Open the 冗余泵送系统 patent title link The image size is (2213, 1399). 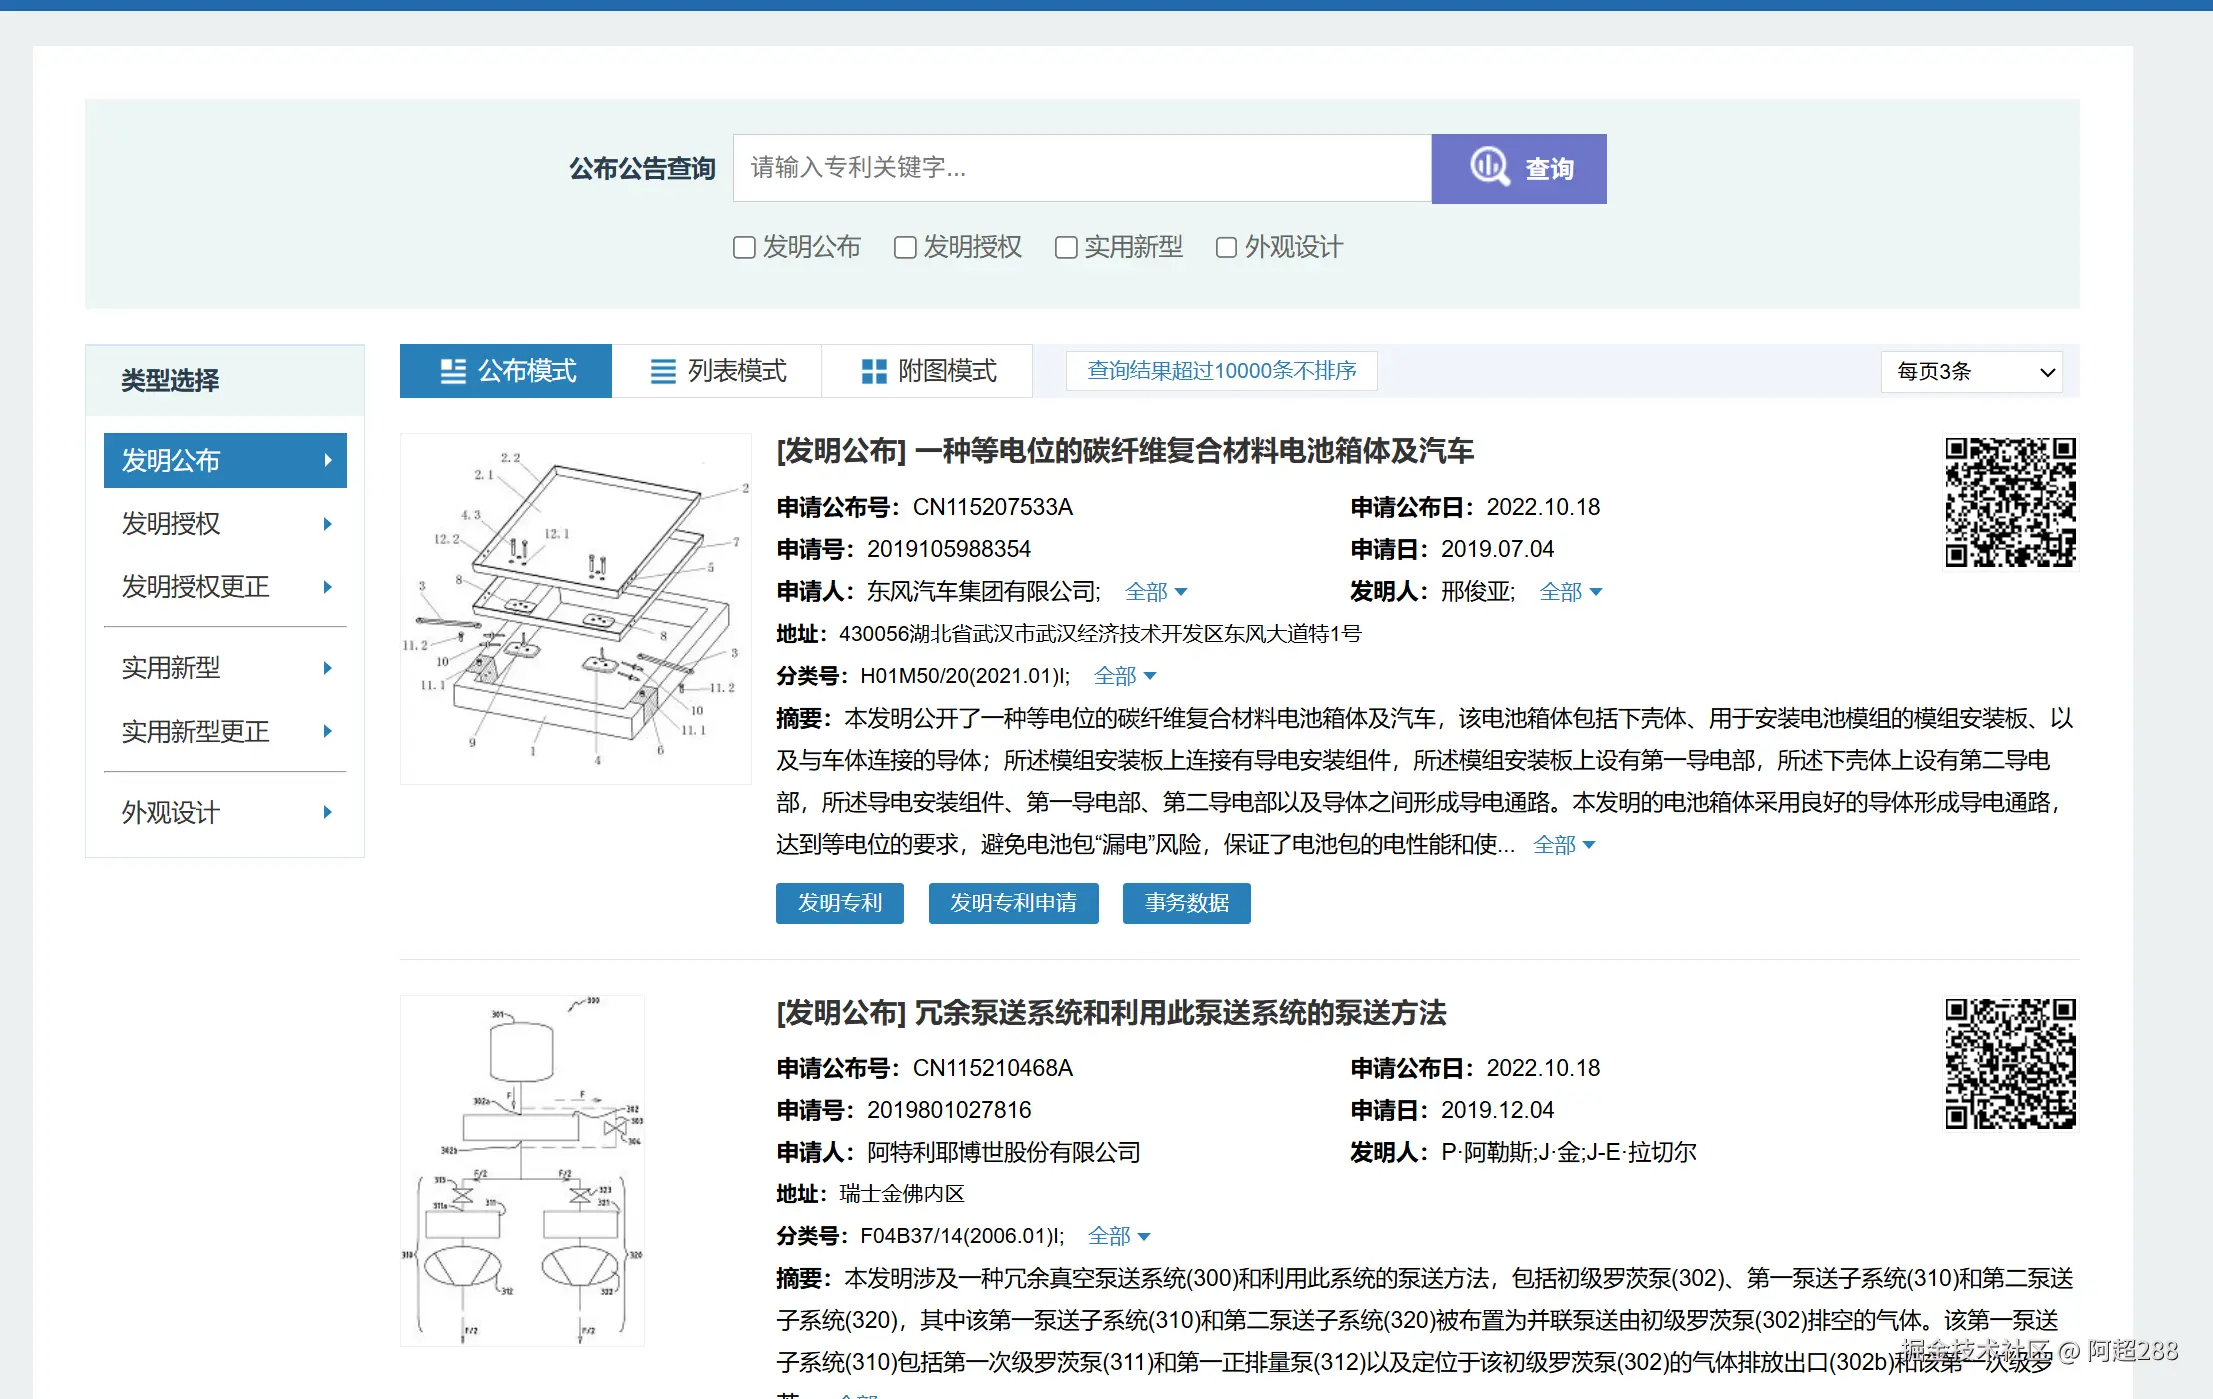click(x=1111, y=1013)
